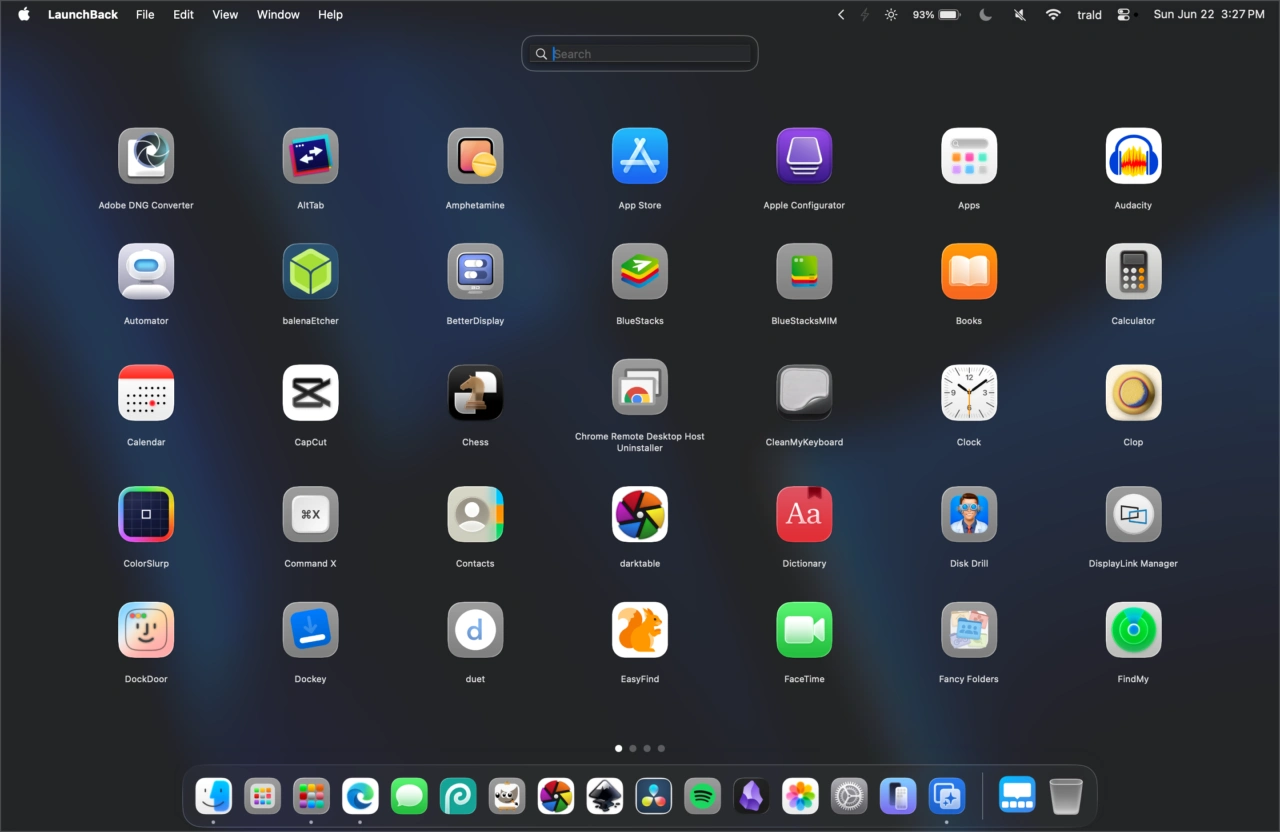Open Amphetamine app
The image size is (1280, 832).
coord(475,157)
